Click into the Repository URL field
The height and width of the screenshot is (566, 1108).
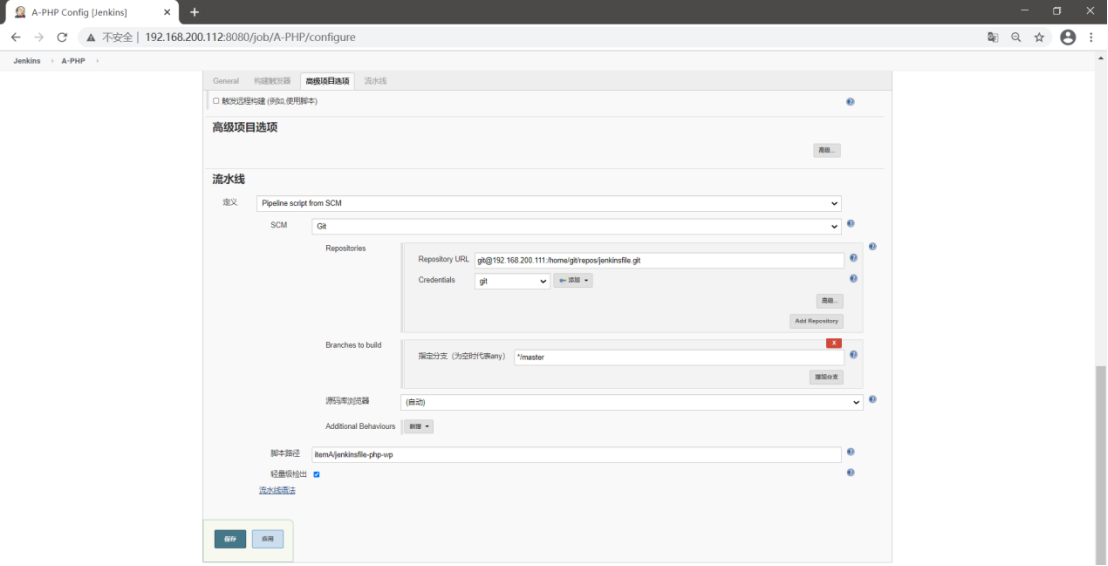659,261
